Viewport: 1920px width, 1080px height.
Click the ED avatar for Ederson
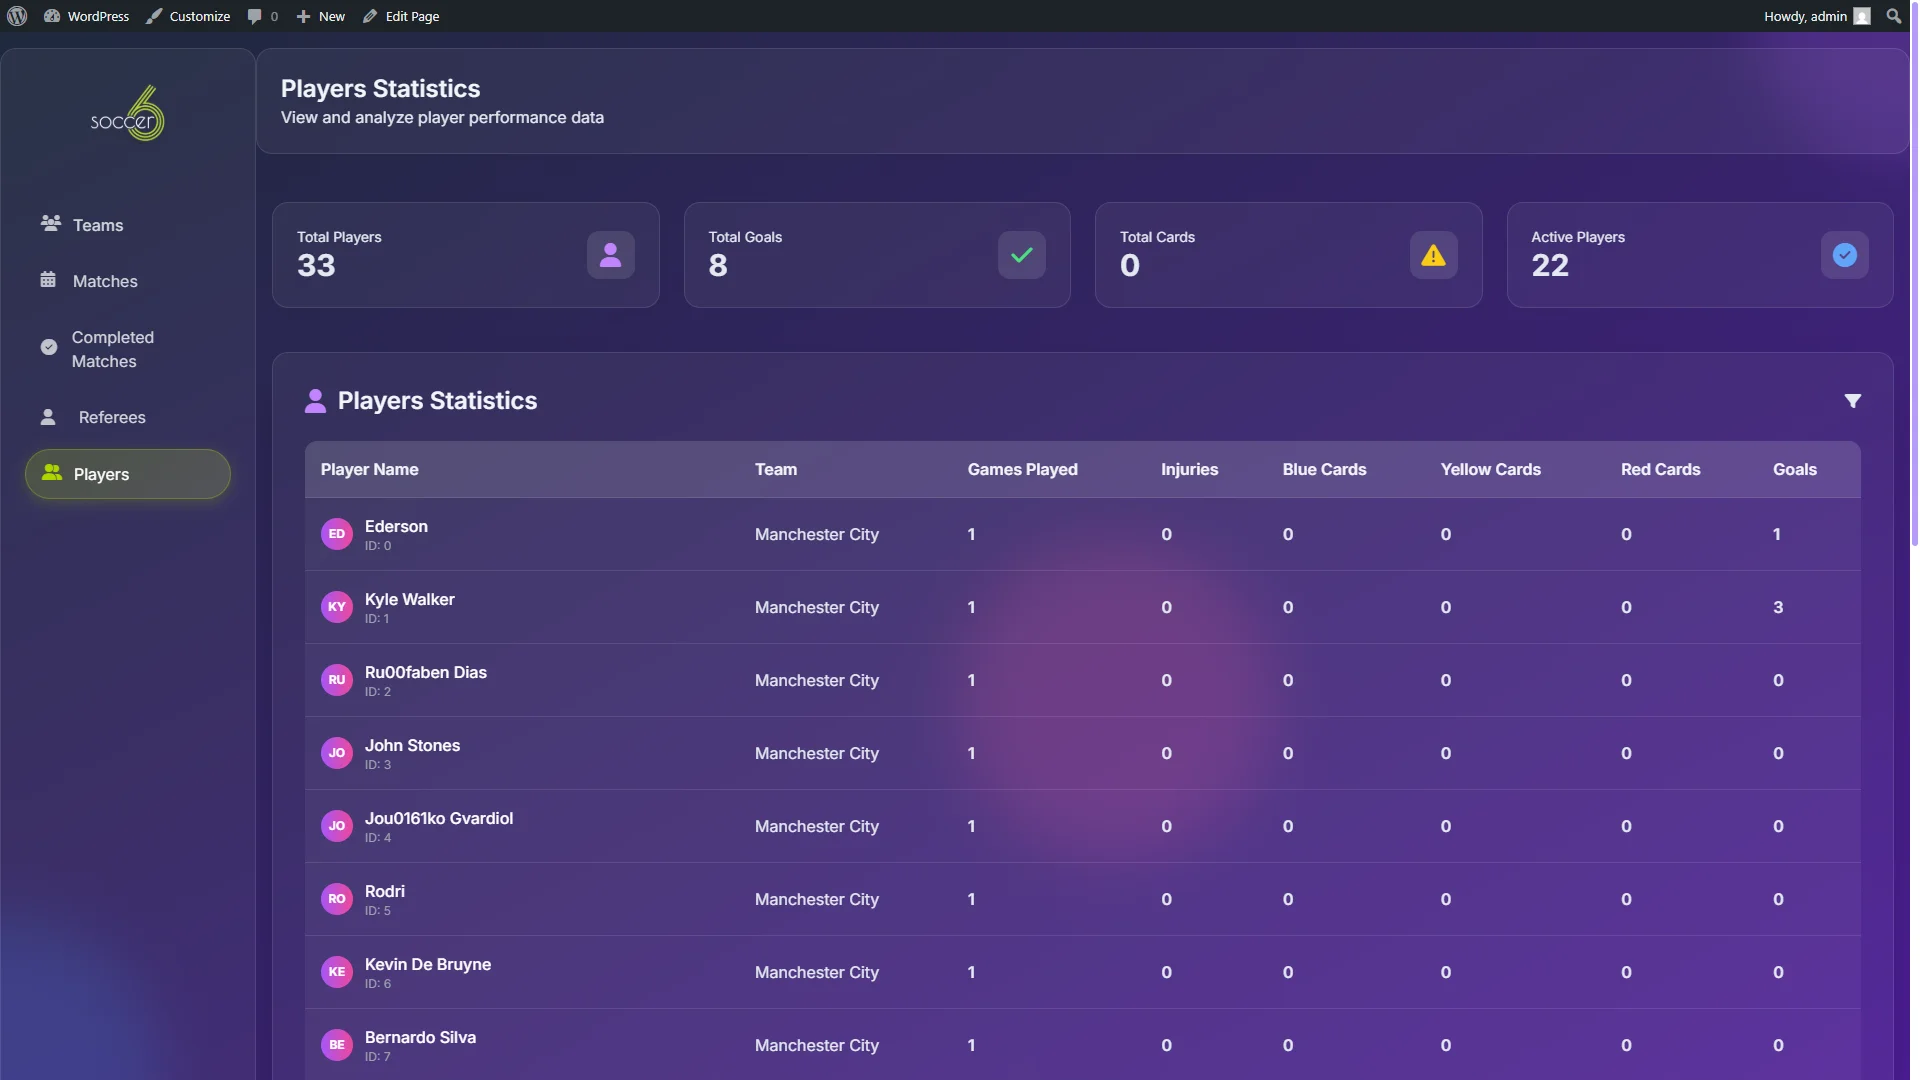[x=337, y=534]
